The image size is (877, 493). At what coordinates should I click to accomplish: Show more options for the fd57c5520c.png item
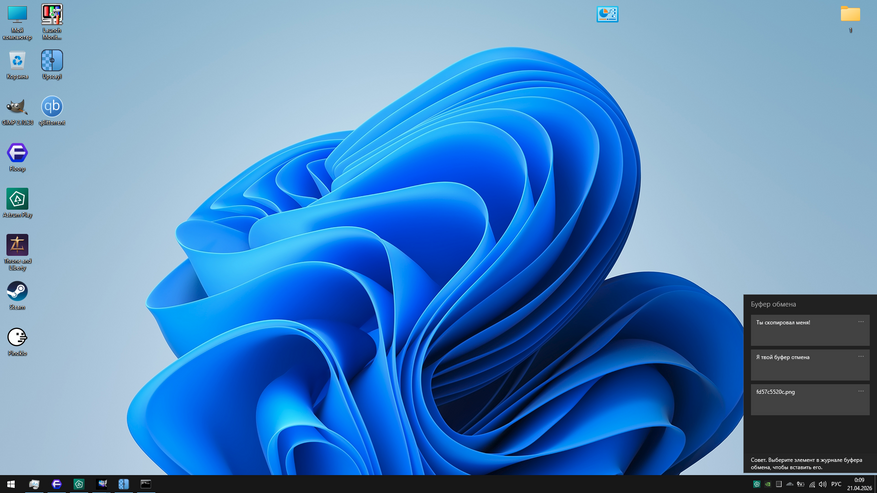click(x=861, y=391)
